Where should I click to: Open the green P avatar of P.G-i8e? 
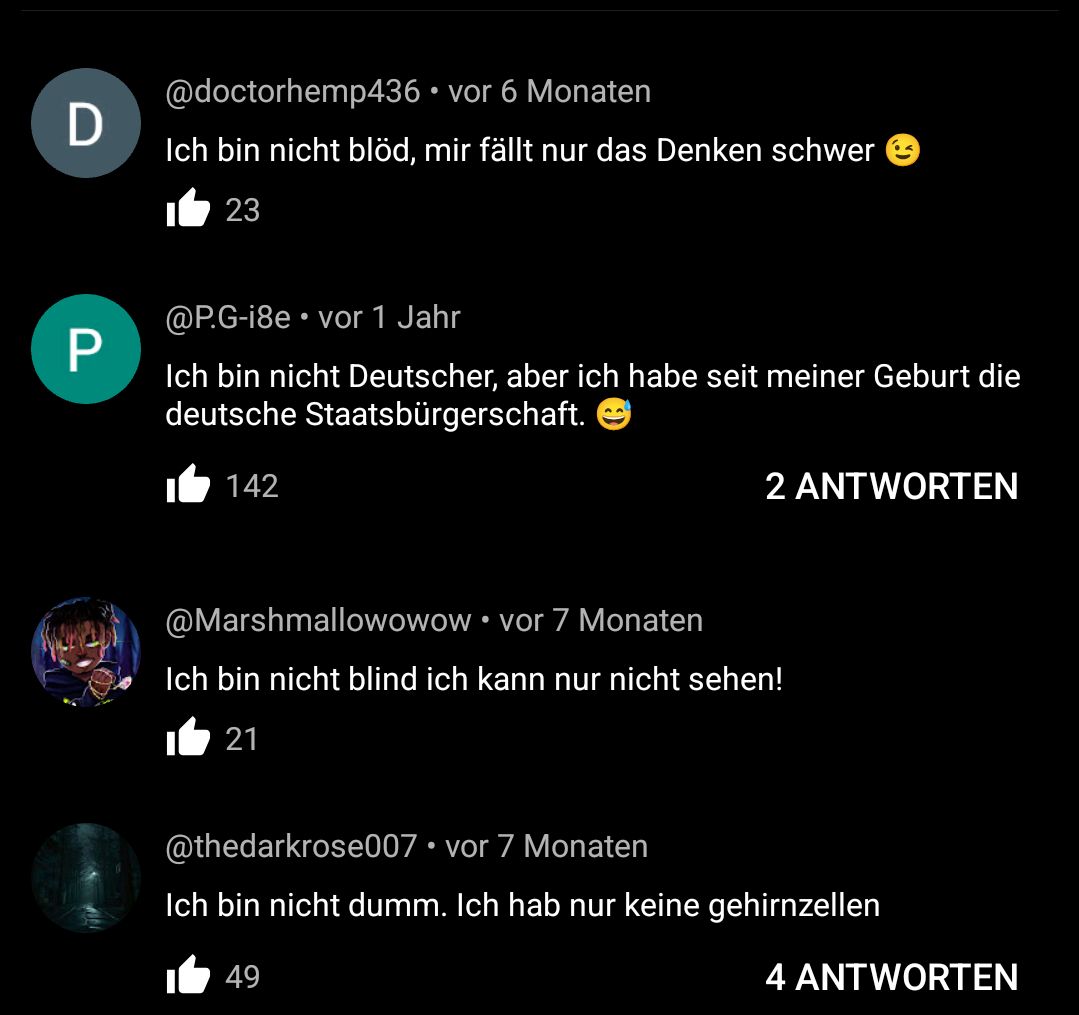click(x=86, y=349)
